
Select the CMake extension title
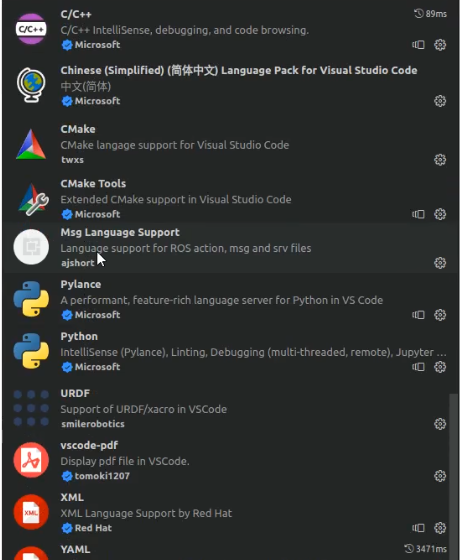coord(78,129)
